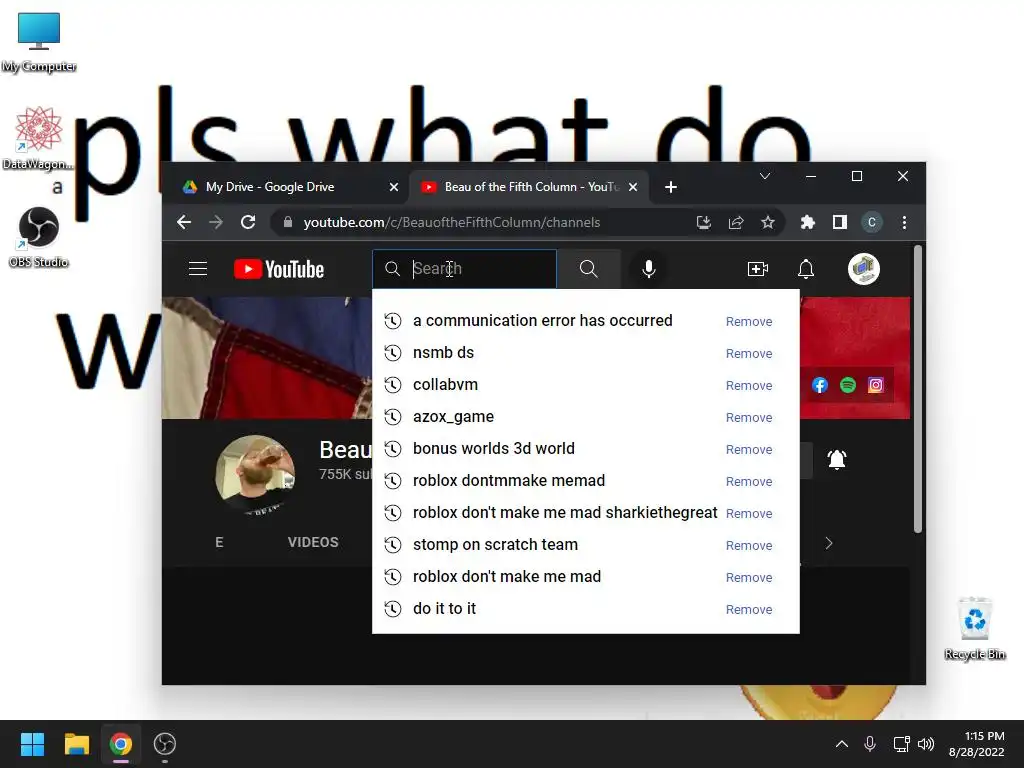Bookmark this tab with star icon
This screenshot has height=768, width=1024.
pyautogui.click(x=768, y=222)
